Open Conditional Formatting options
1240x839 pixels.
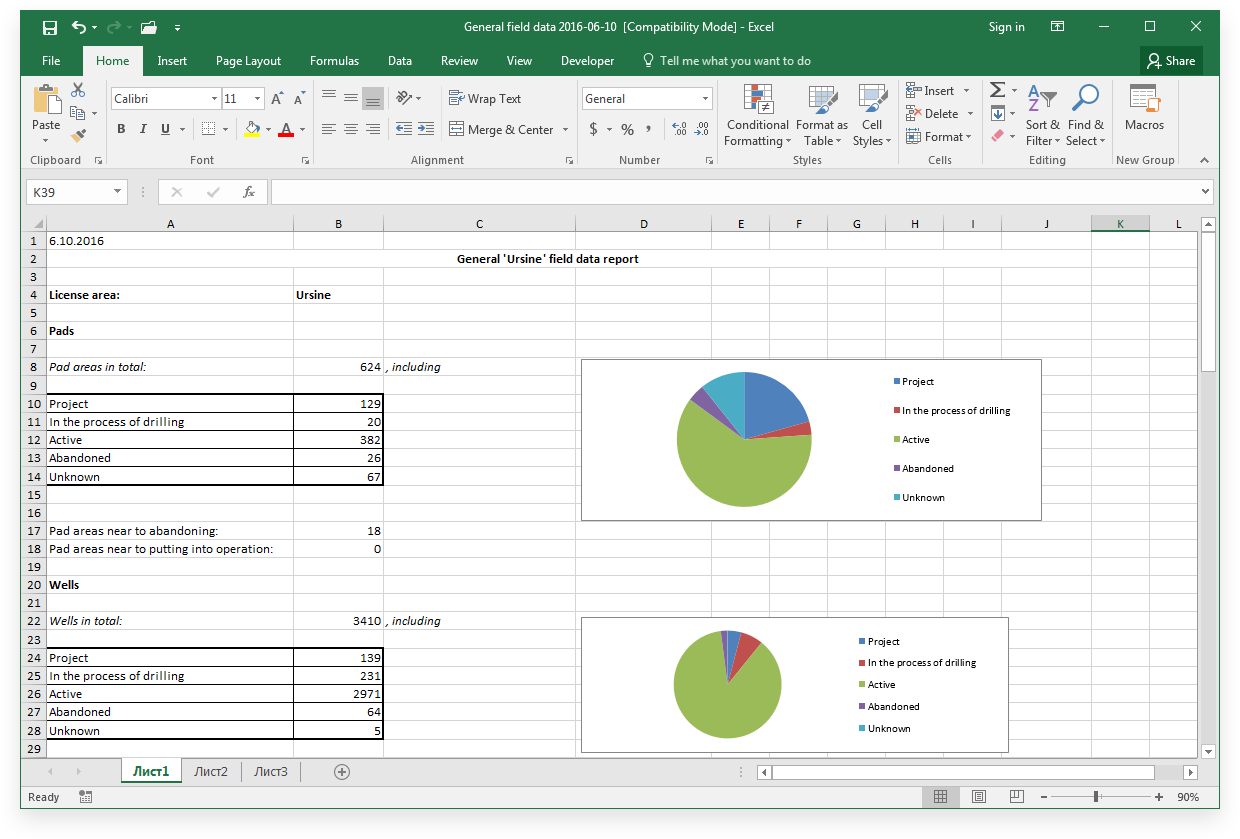pyautogui.click(x=757, y=116)
